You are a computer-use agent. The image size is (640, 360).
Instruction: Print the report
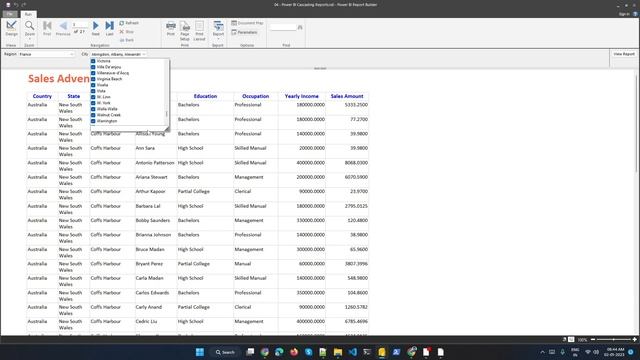(171, 29)
